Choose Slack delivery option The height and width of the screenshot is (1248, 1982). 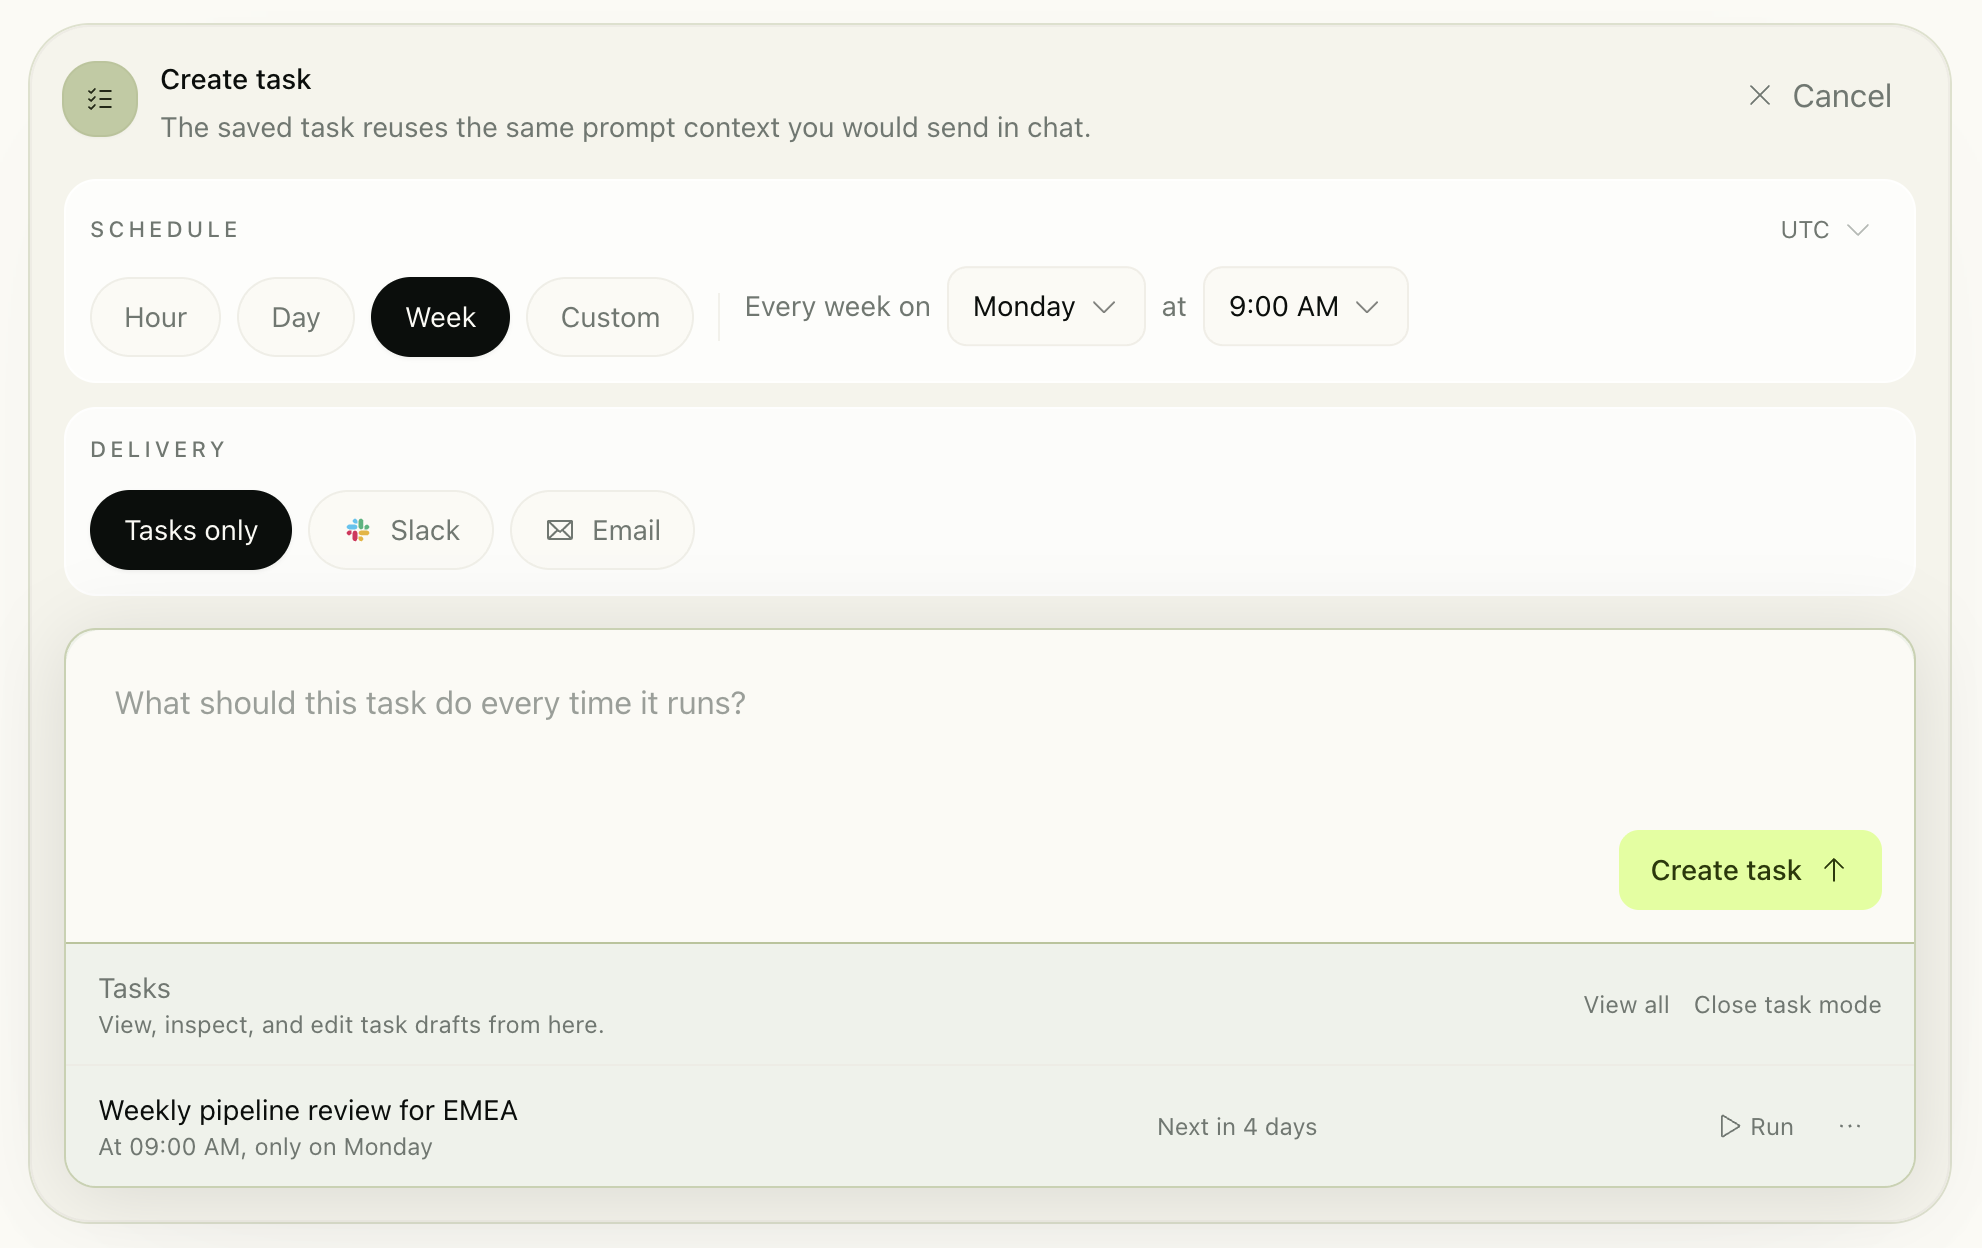tap(401, 530)
